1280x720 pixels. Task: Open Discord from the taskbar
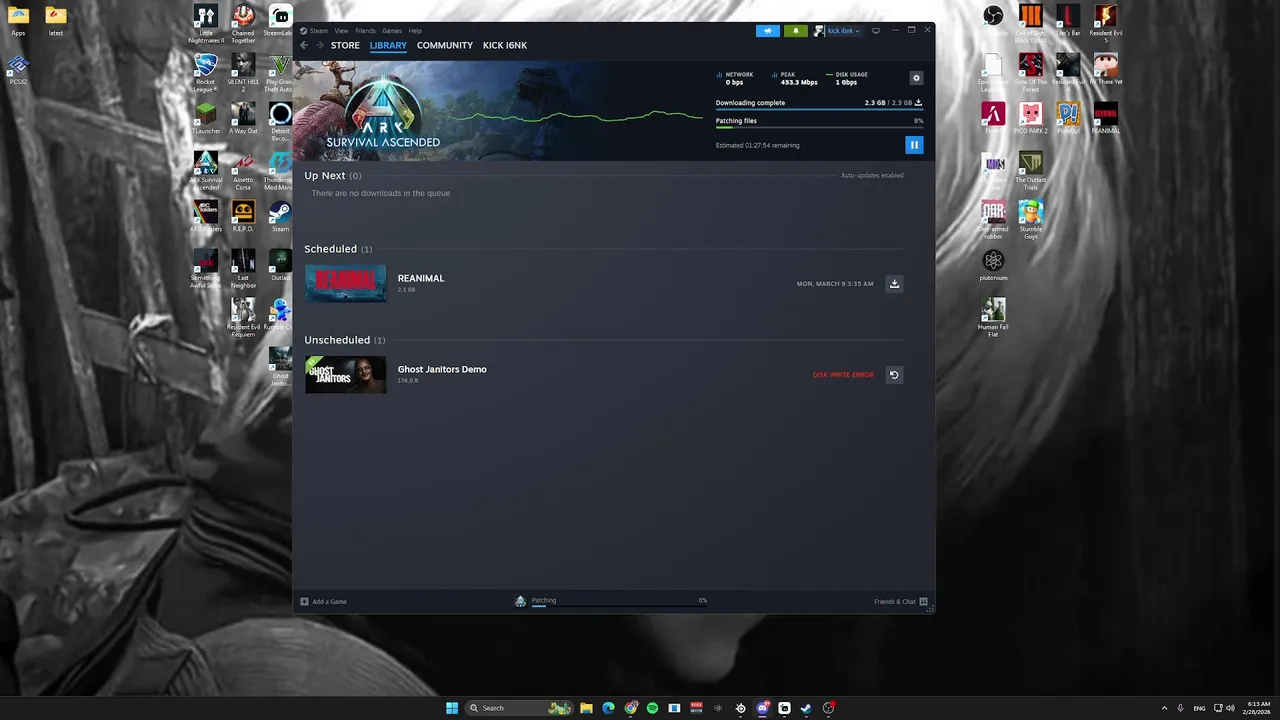(x=762, y=708)
